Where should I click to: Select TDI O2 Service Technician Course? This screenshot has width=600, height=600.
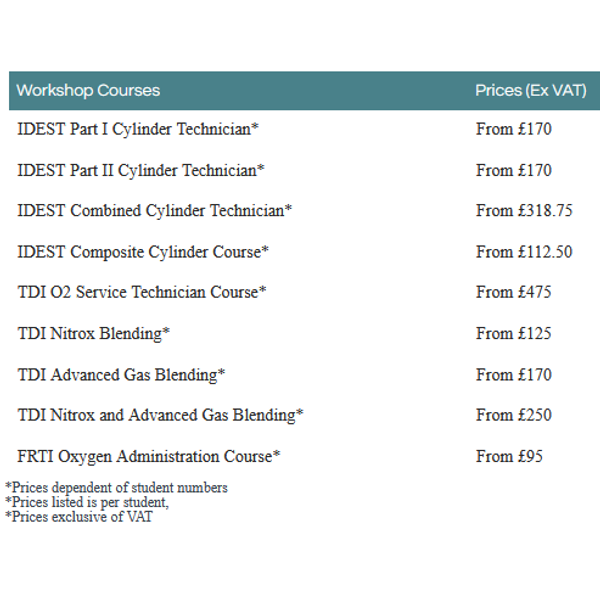pyautogui.click(x=142, y=292)
